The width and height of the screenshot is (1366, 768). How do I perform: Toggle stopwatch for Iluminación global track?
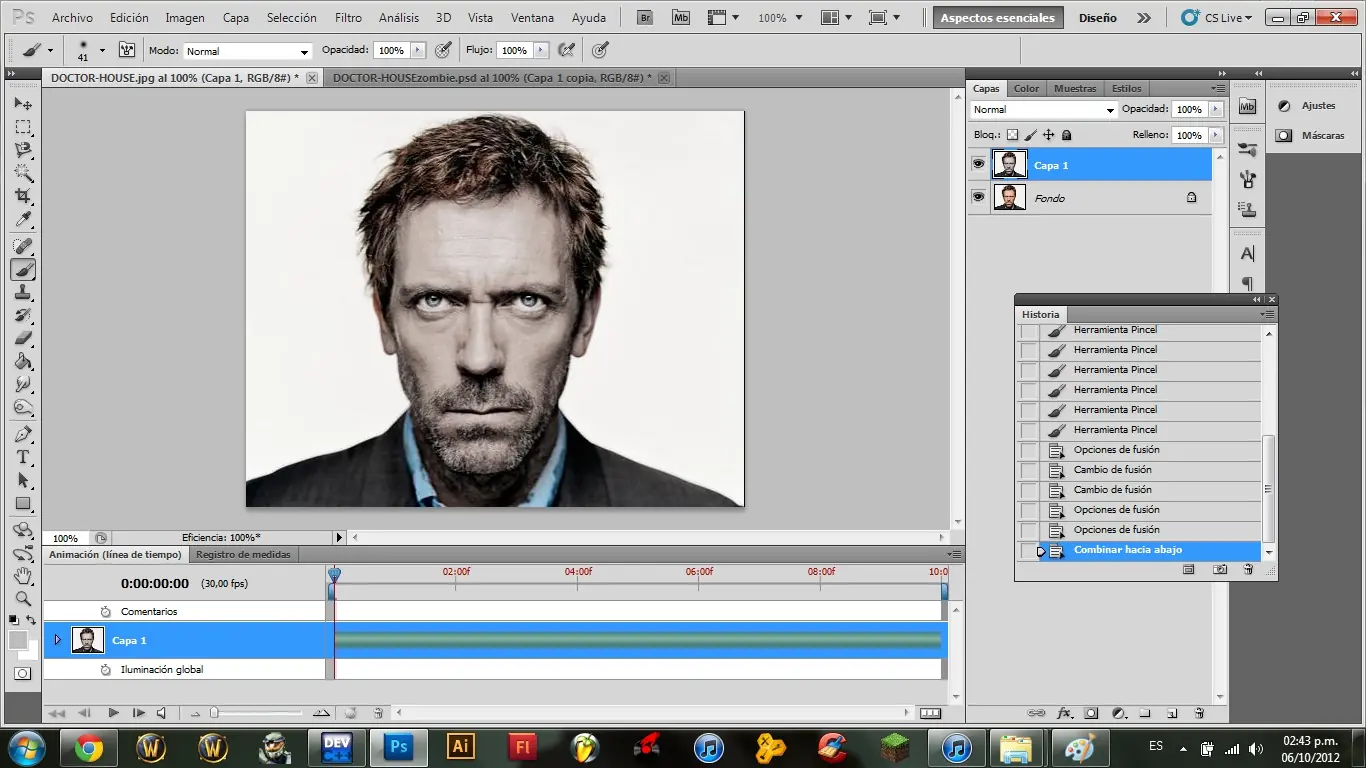click(x=106, y=669)
